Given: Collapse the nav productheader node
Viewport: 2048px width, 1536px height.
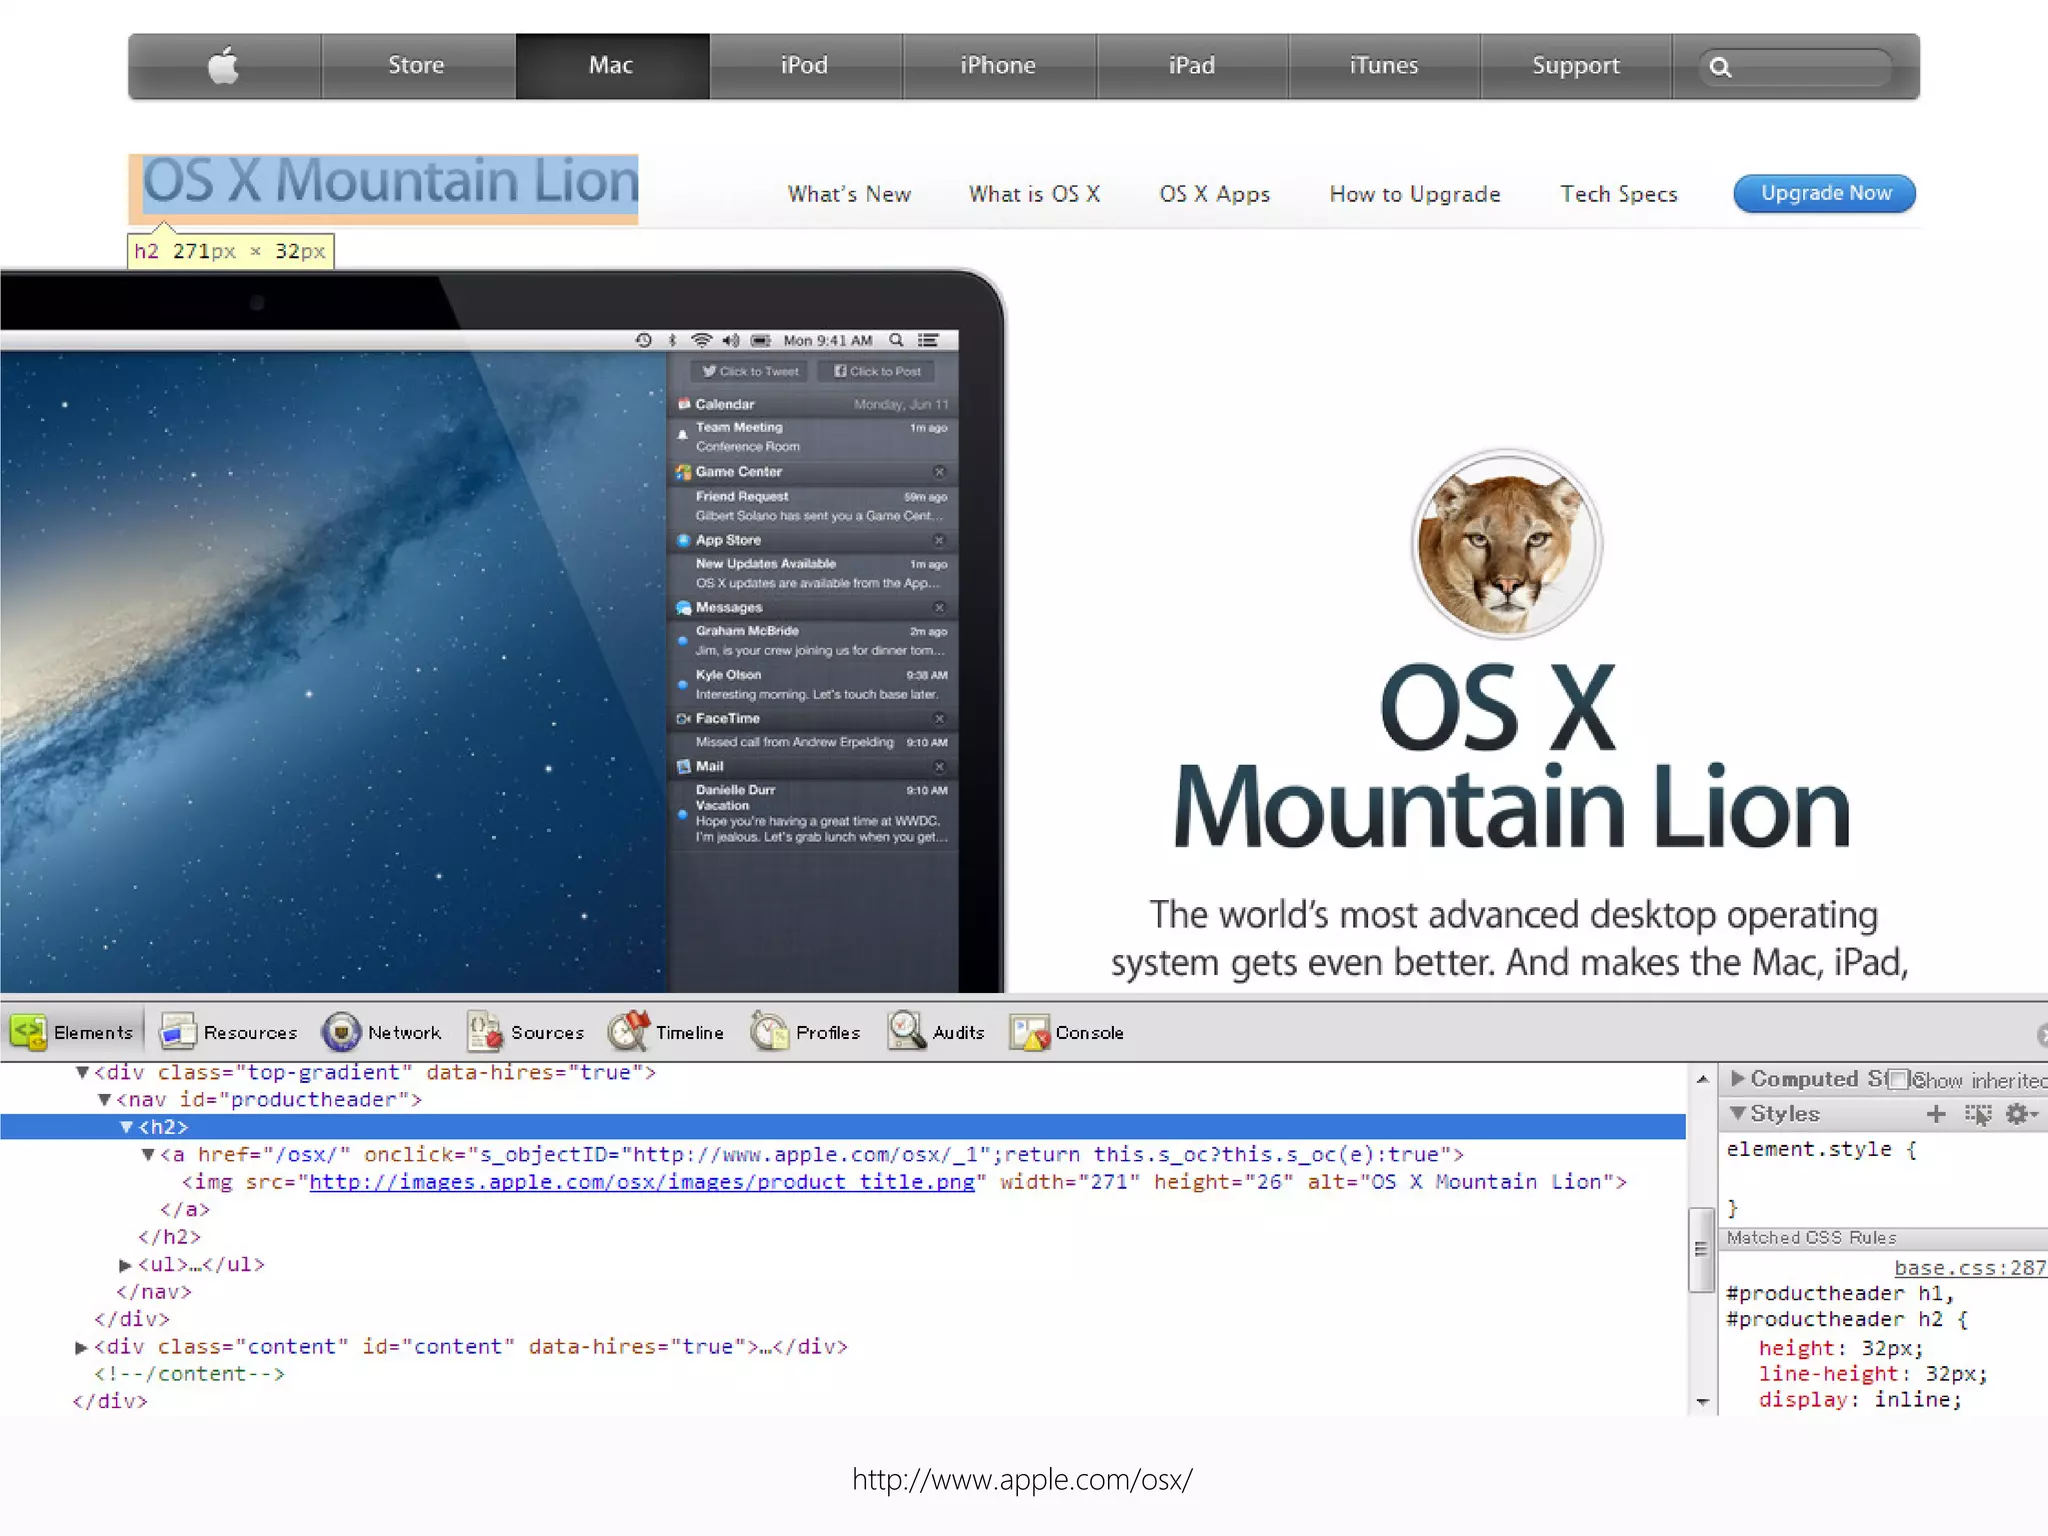Looking at the screenshot, I should 104,1100.
